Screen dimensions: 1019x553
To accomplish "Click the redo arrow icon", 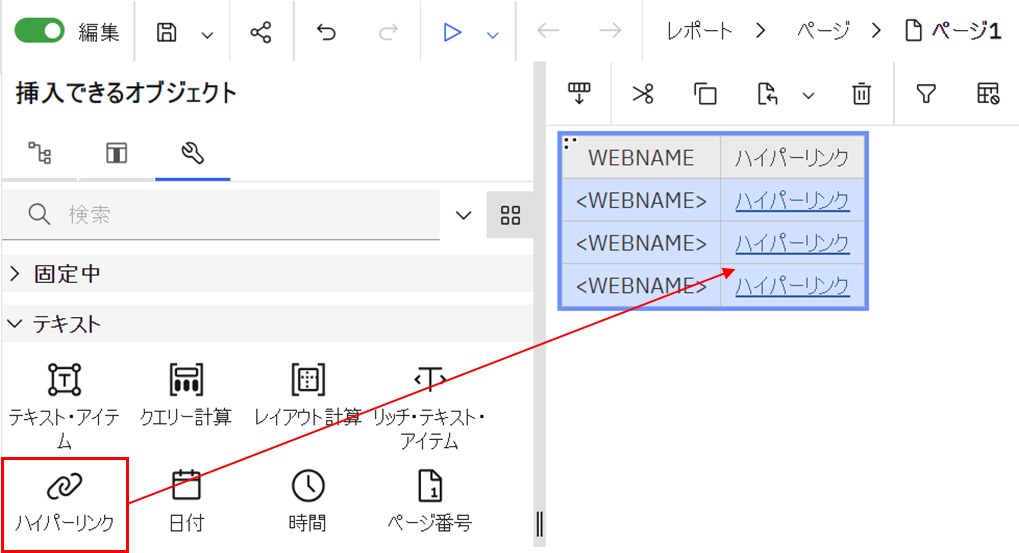I will [x=389, y=32].
